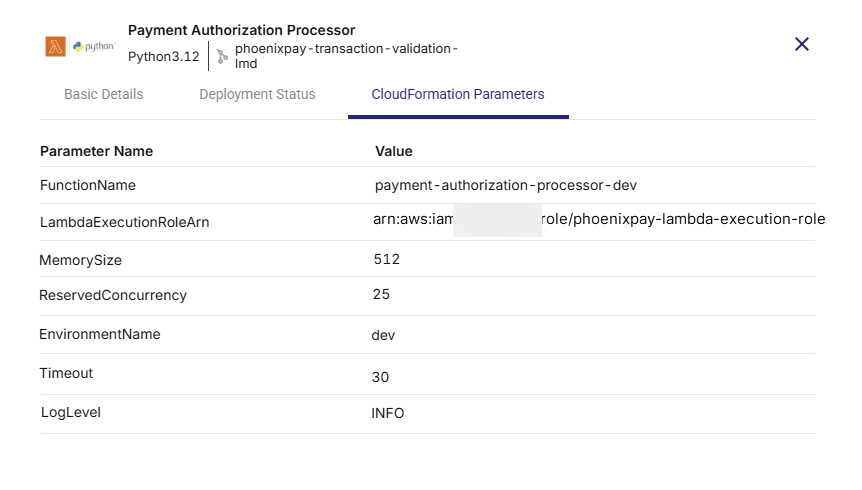Click the Parameter Name column header
862x490 pixels.
point(96,151)
